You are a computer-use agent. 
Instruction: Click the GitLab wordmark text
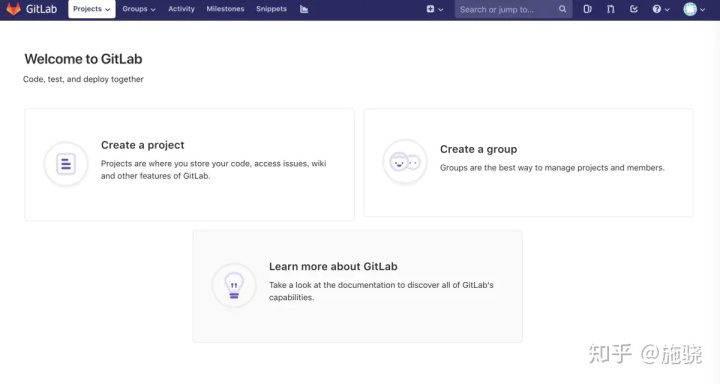point(41,9)
